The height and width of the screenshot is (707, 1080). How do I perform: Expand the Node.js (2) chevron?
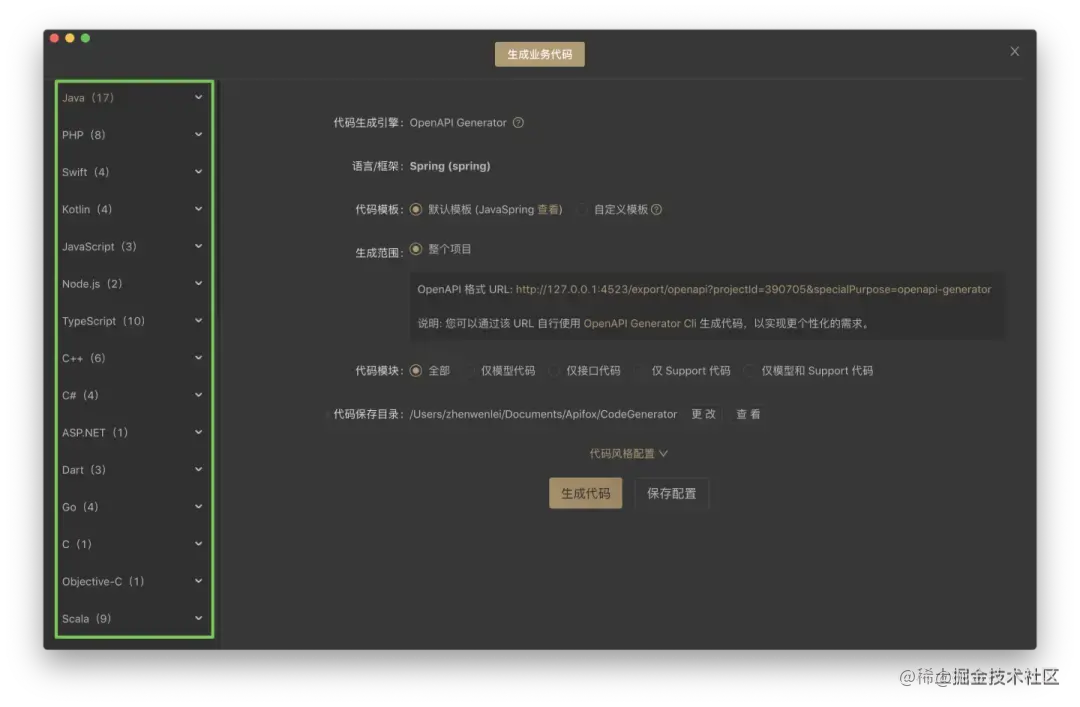point(198,283)
